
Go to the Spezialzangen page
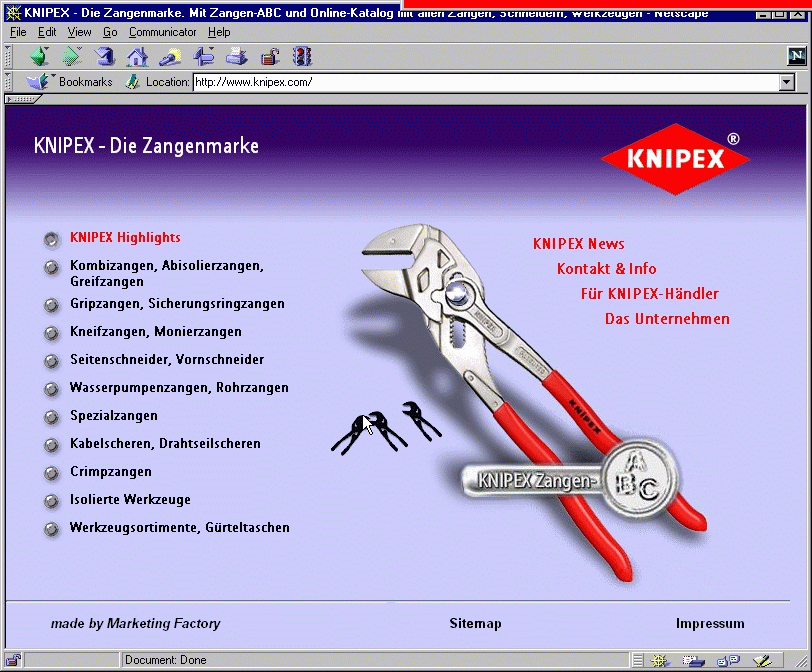click(x=114, y=415)
